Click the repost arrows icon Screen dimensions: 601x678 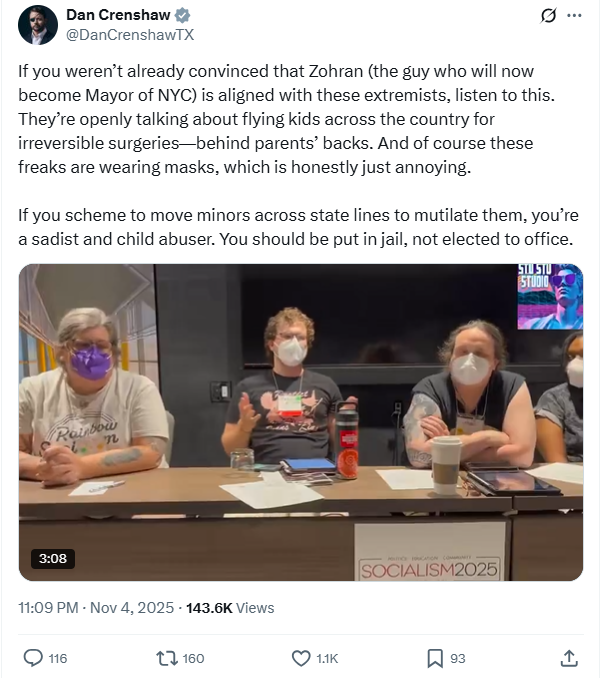coord(167,658)
